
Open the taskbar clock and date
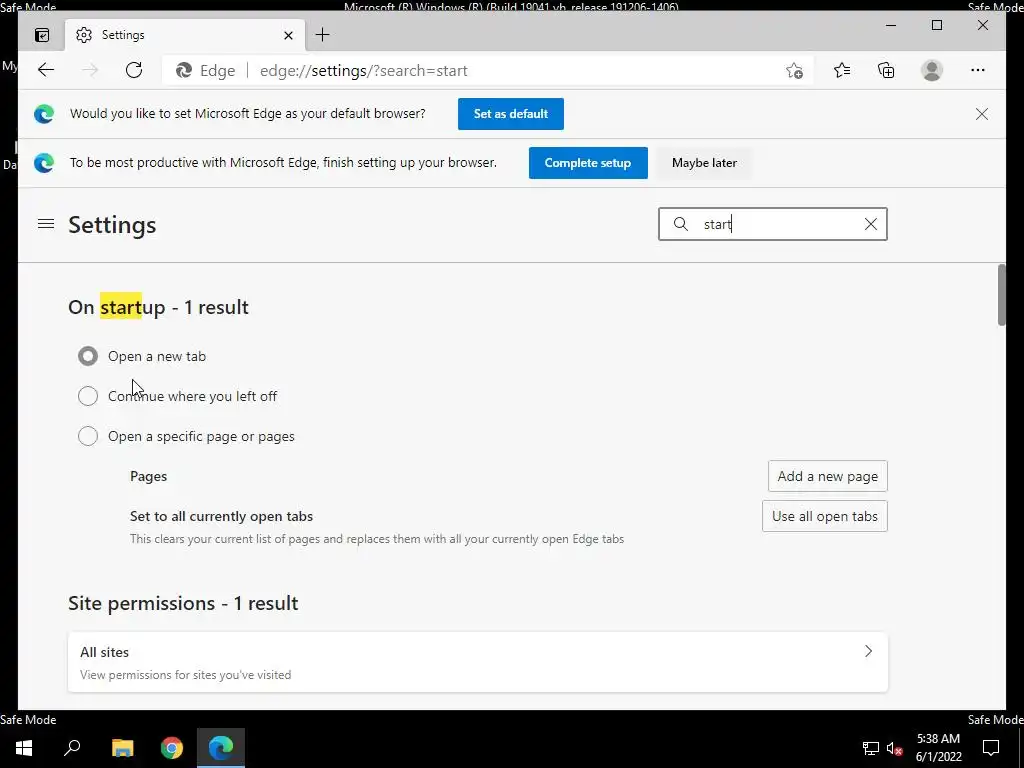(x=938, y=748)
